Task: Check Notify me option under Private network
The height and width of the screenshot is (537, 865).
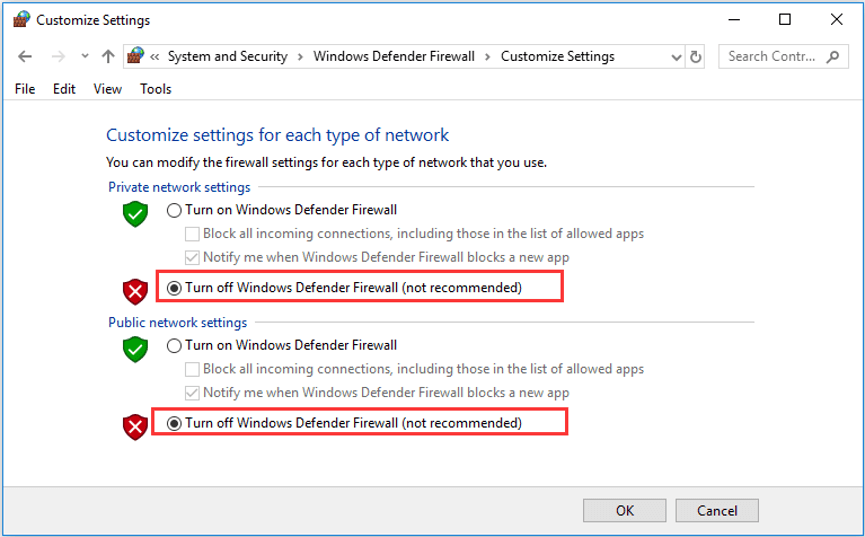Action: click(192, 258)
